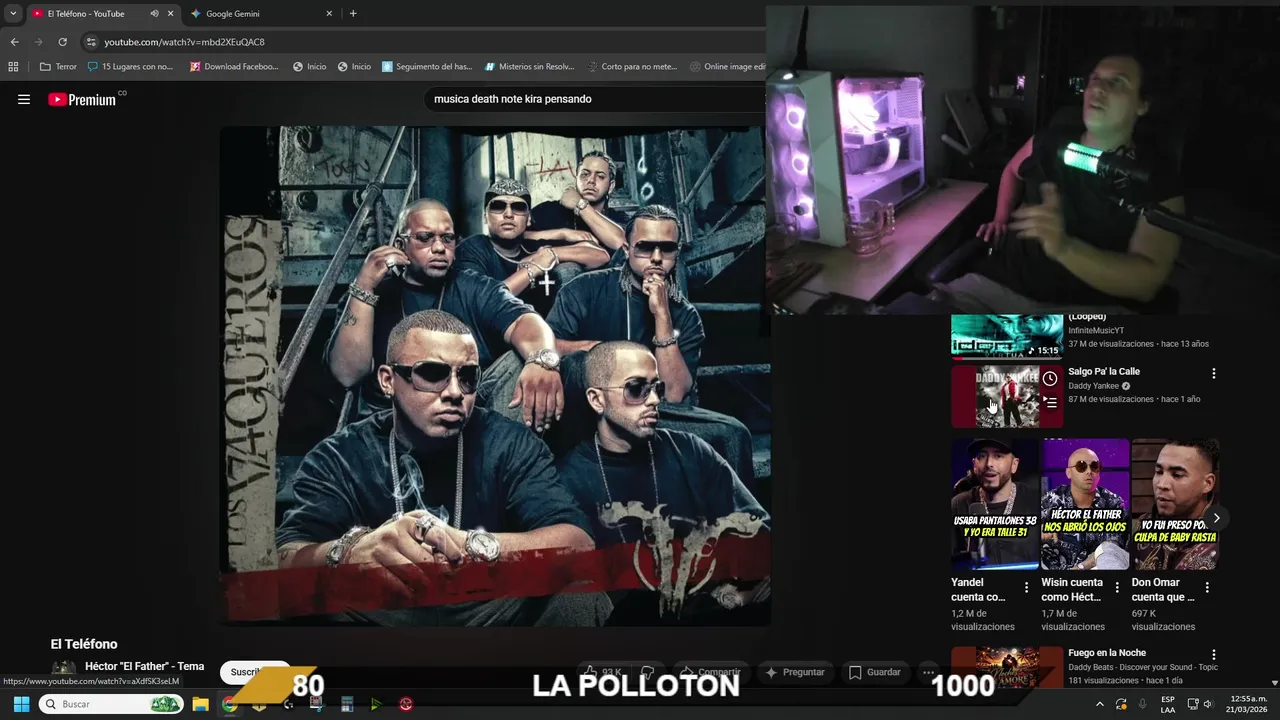
Task: Open the 15 Lugares con no... bookmark
Action: (131, 67)
